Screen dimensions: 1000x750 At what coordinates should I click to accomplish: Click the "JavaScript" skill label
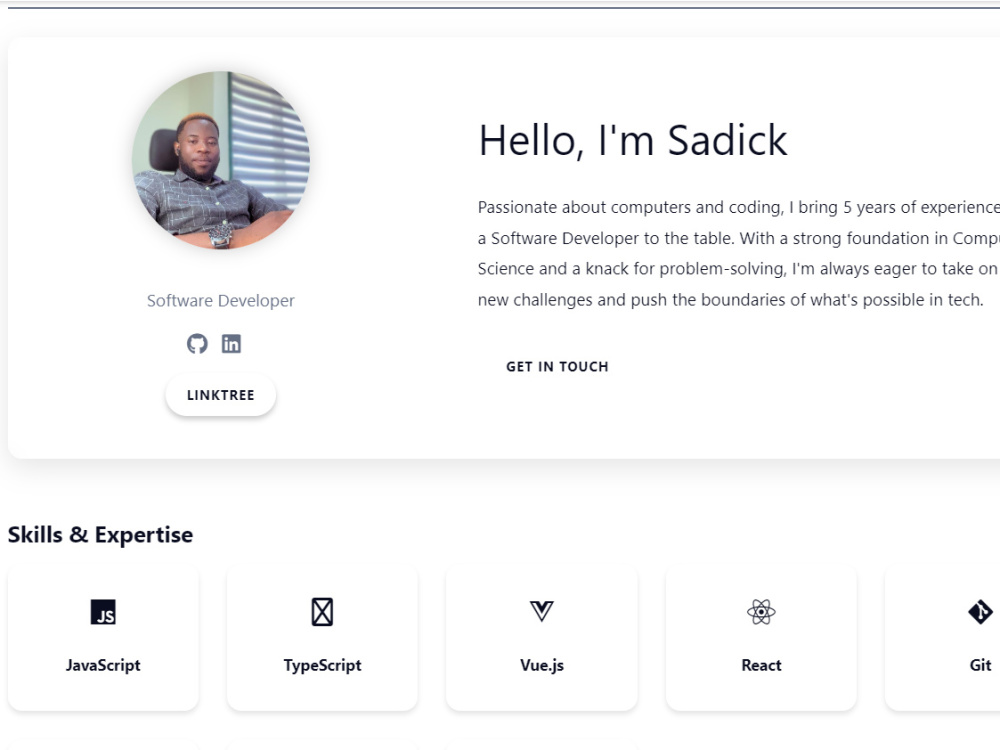click(x=103, y=665)
